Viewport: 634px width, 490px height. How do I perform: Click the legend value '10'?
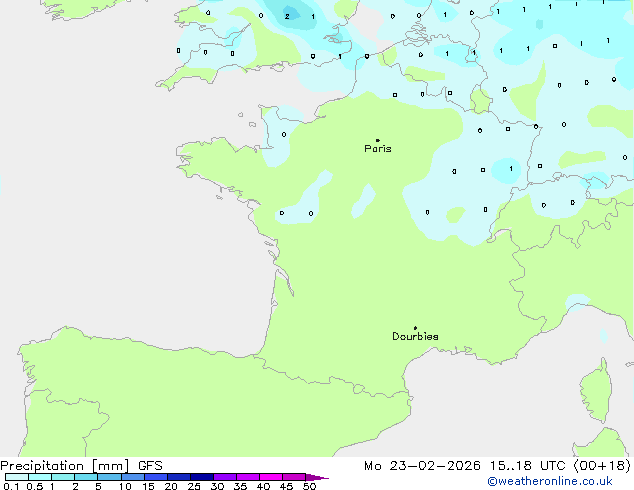click(x=125, y=486)
